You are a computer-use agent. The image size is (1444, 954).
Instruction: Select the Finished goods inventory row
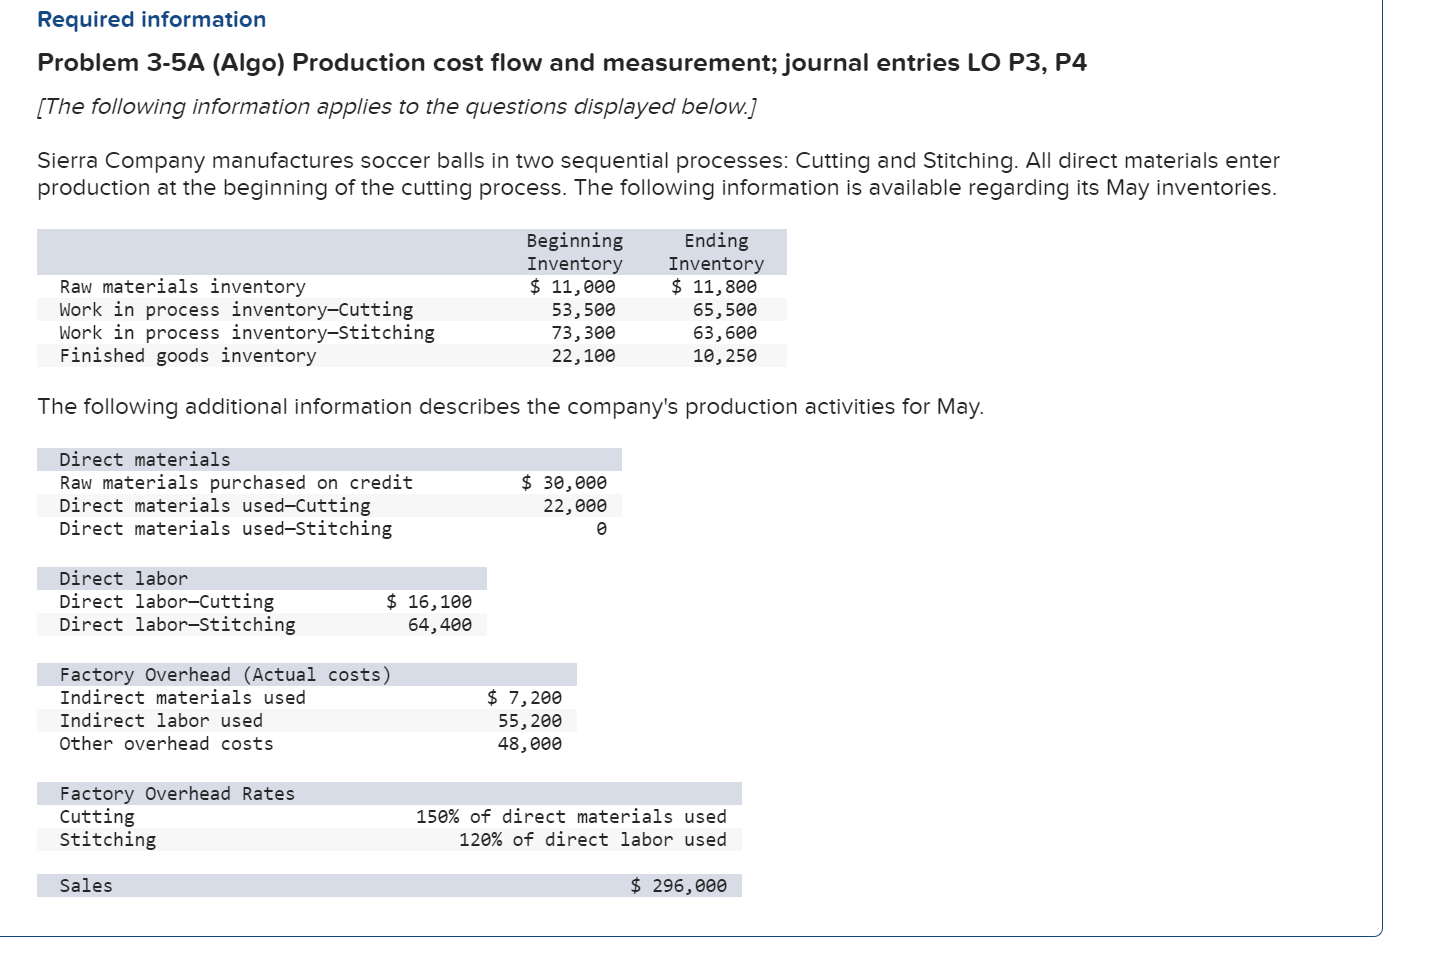(187, 355)
